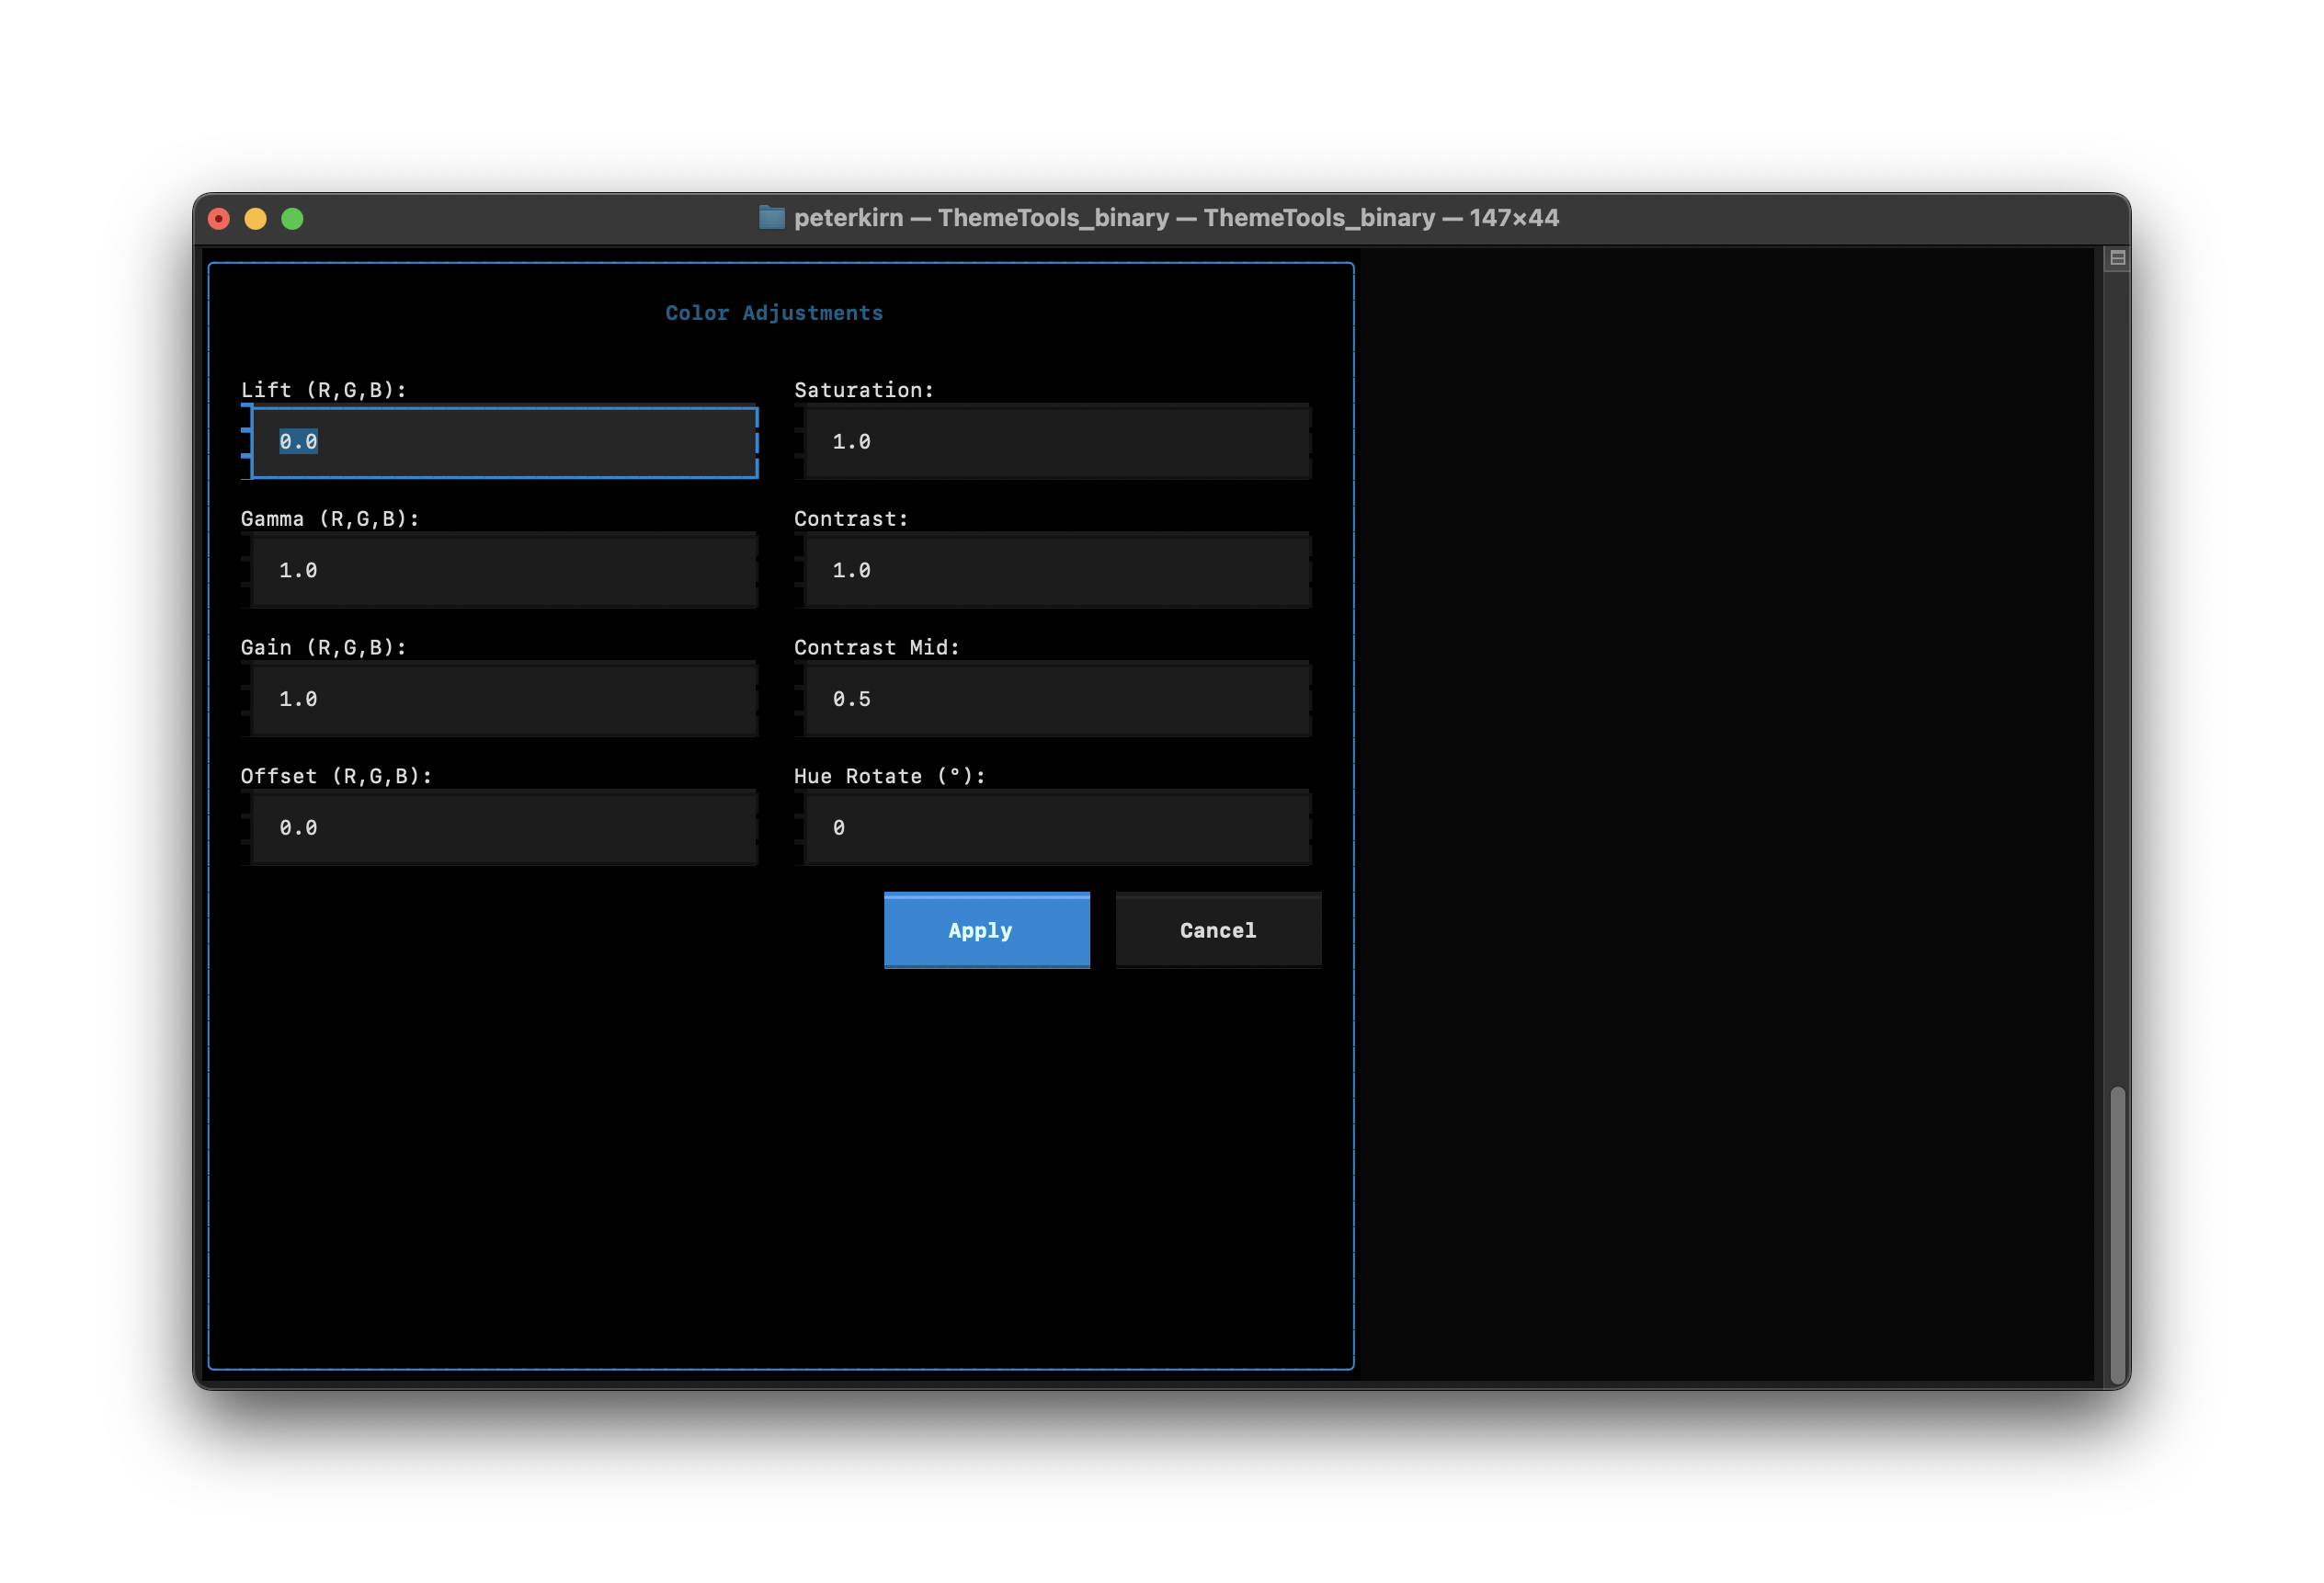Close the terminal window with red button
The image size is (2324, 1583).
tap(219, 219)
